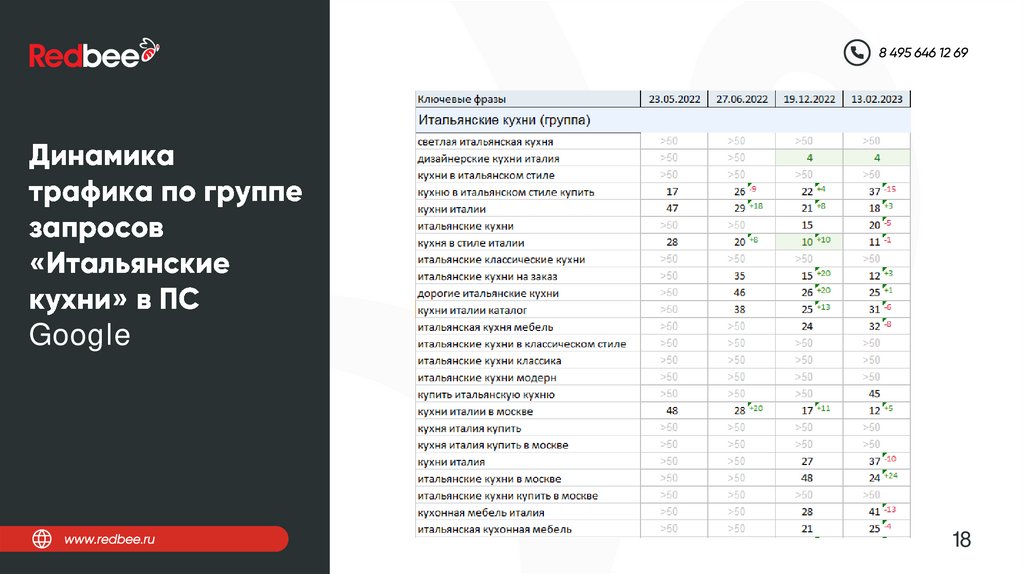The width and height of the screenshot is (1024, 574).
Task: Select row 'итальянские кухни купить в москве'
Action: 663,496
